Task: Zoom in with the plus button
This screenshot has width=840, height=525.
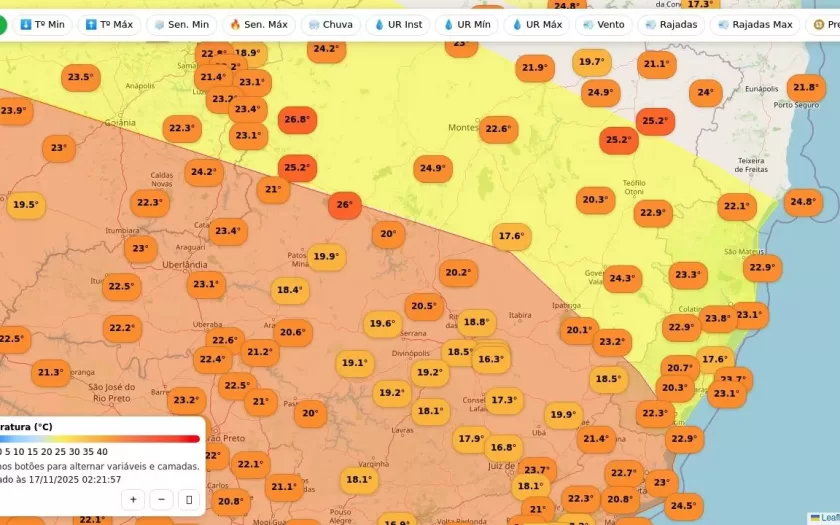Action: (133, 499)
